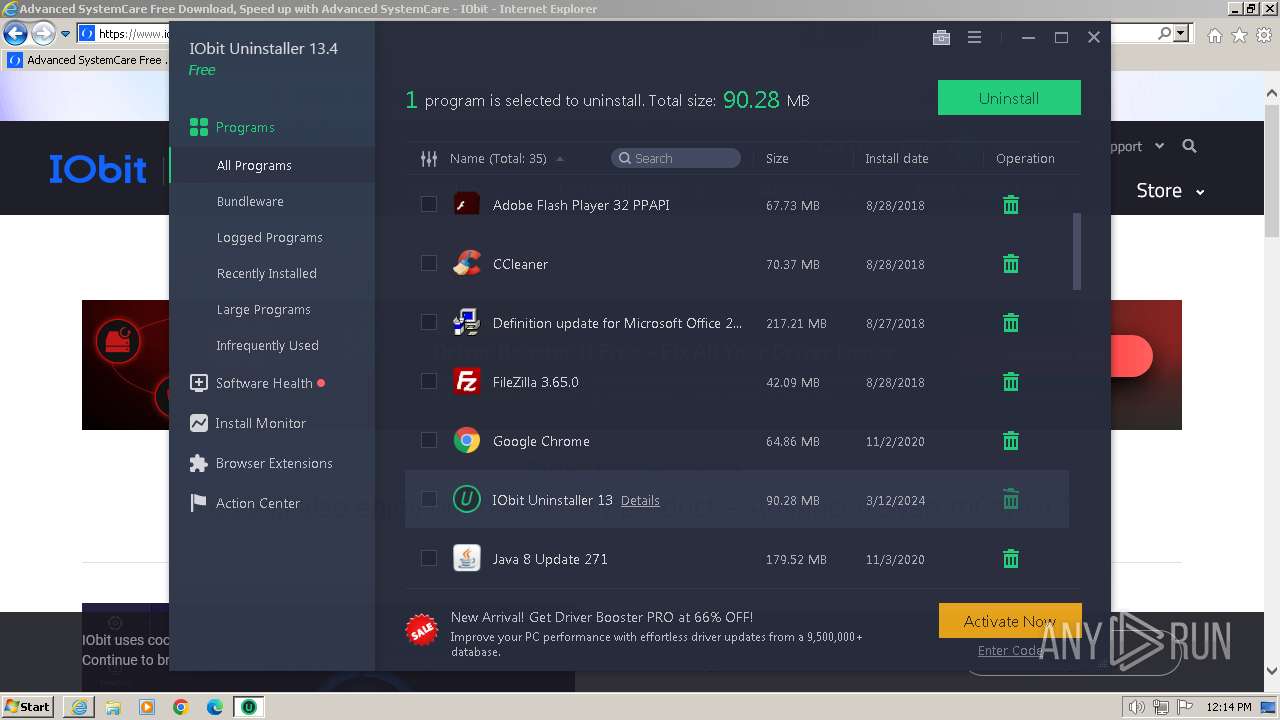1280x720 pixels.
Task: Click the taskbar clock showing 12:14 PM
Action: point(1228,707)
